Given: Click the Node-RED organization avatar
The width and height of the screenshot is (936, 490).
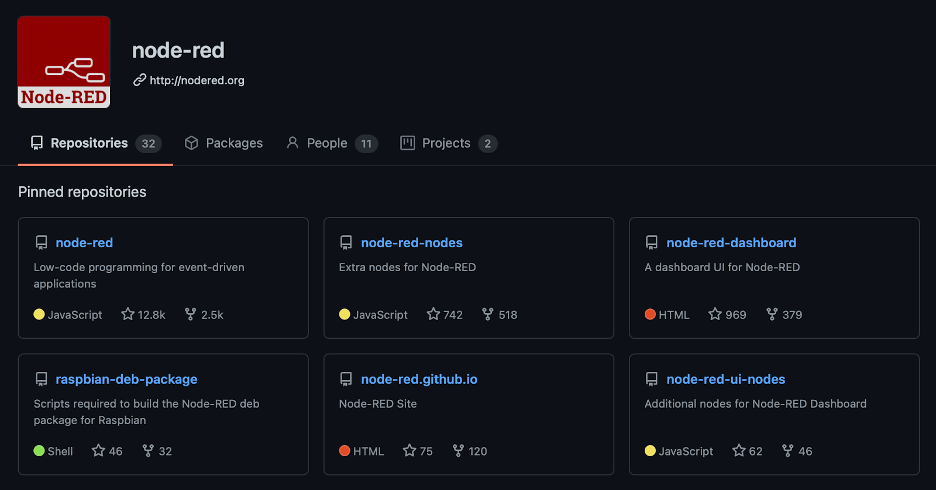Looking at the screenshot, I should [64, 61].
